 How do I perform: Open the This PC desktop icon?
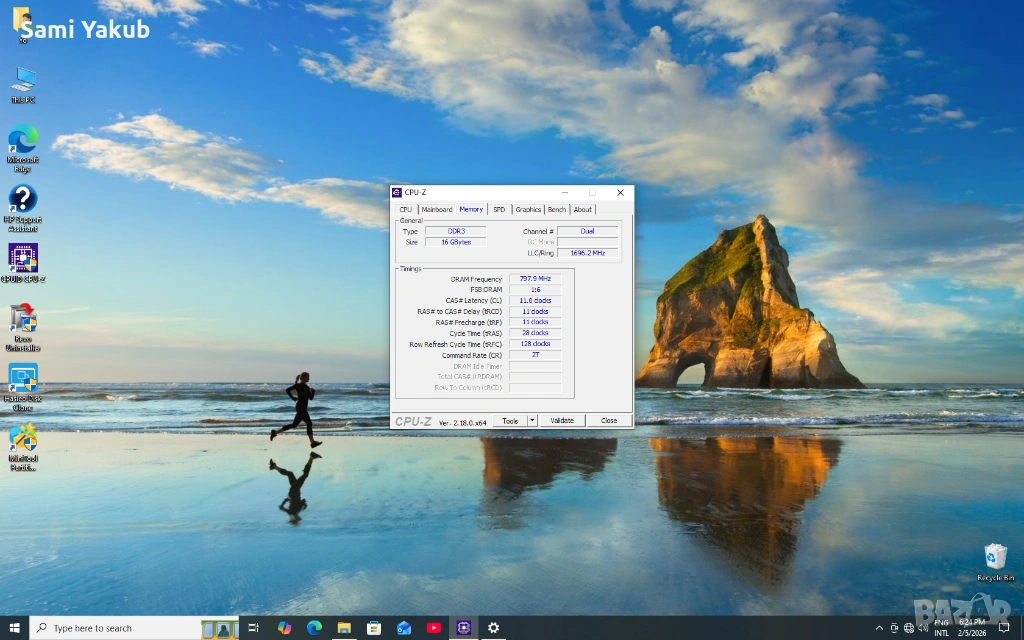(23, 81)
